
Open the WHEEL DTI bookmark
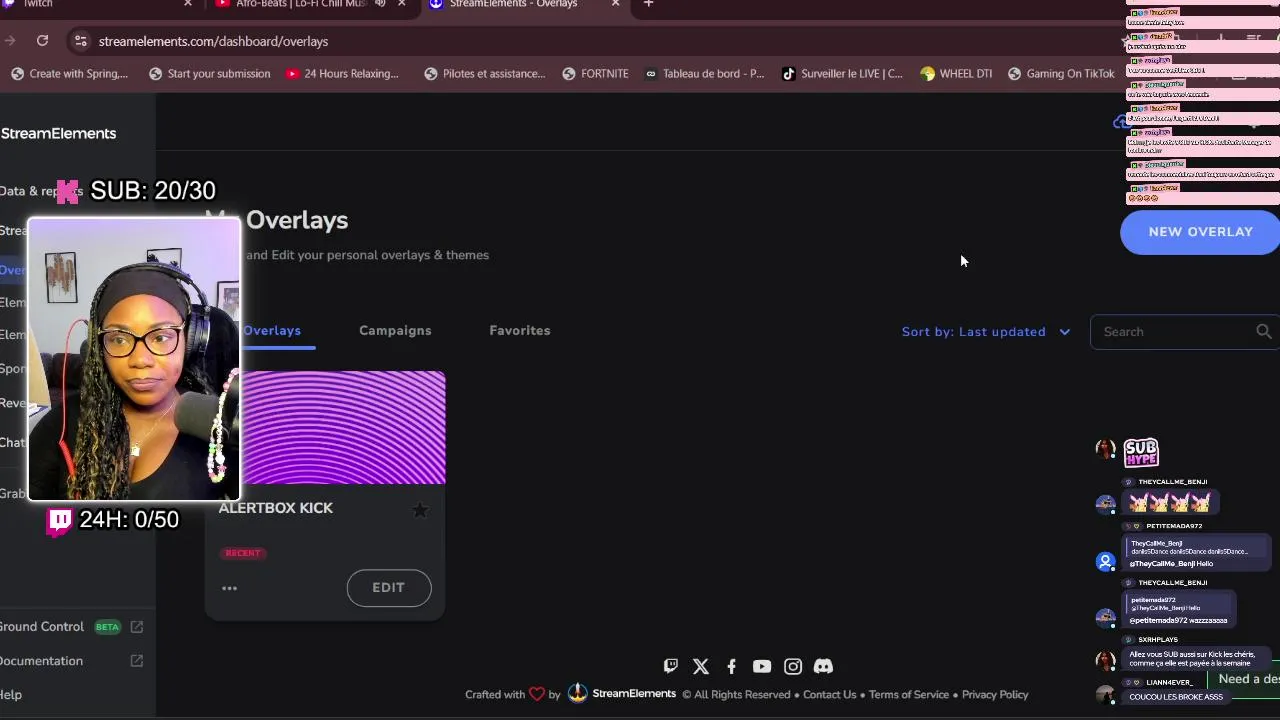[956, 73]
